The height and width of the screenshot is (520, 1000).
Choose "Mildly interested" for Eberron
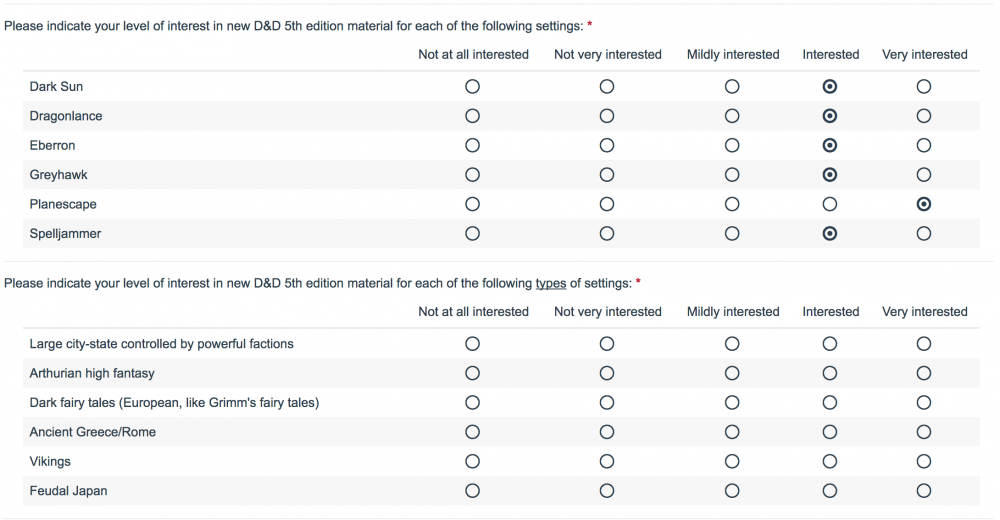coord(732,145)
